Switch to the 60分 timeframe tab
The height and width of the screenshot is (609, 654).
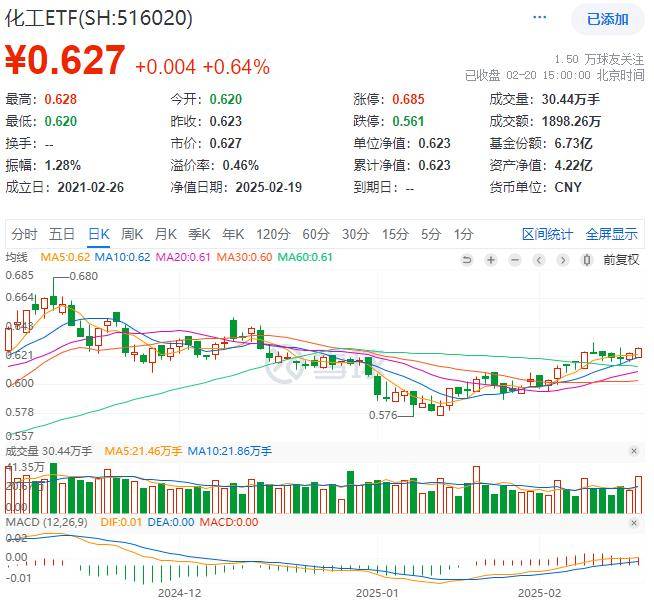316,234
